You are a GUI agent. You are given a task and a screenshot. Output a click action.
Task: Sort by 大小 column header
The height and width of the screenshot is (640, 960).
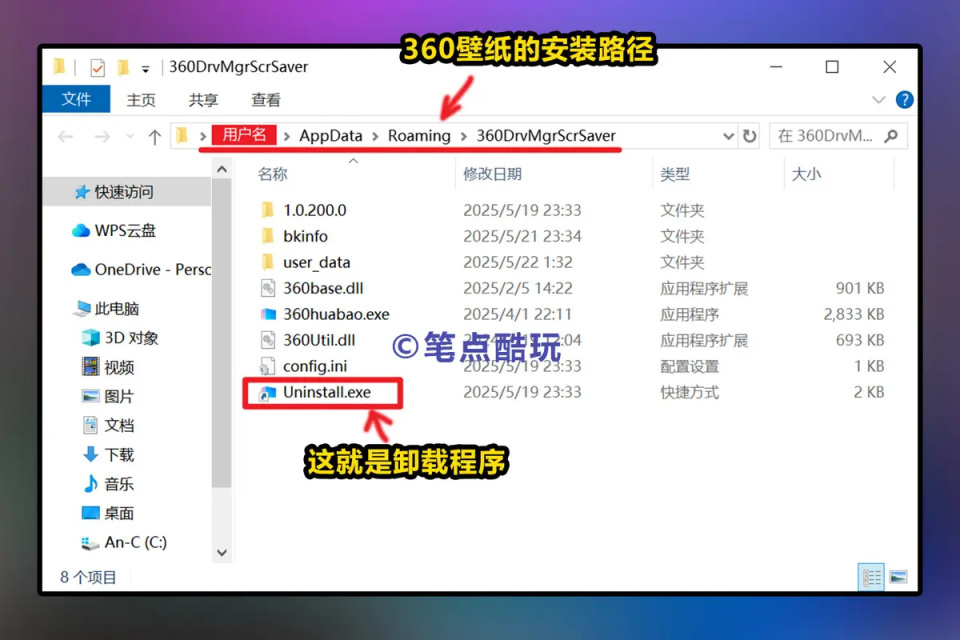tap(806, 175)
